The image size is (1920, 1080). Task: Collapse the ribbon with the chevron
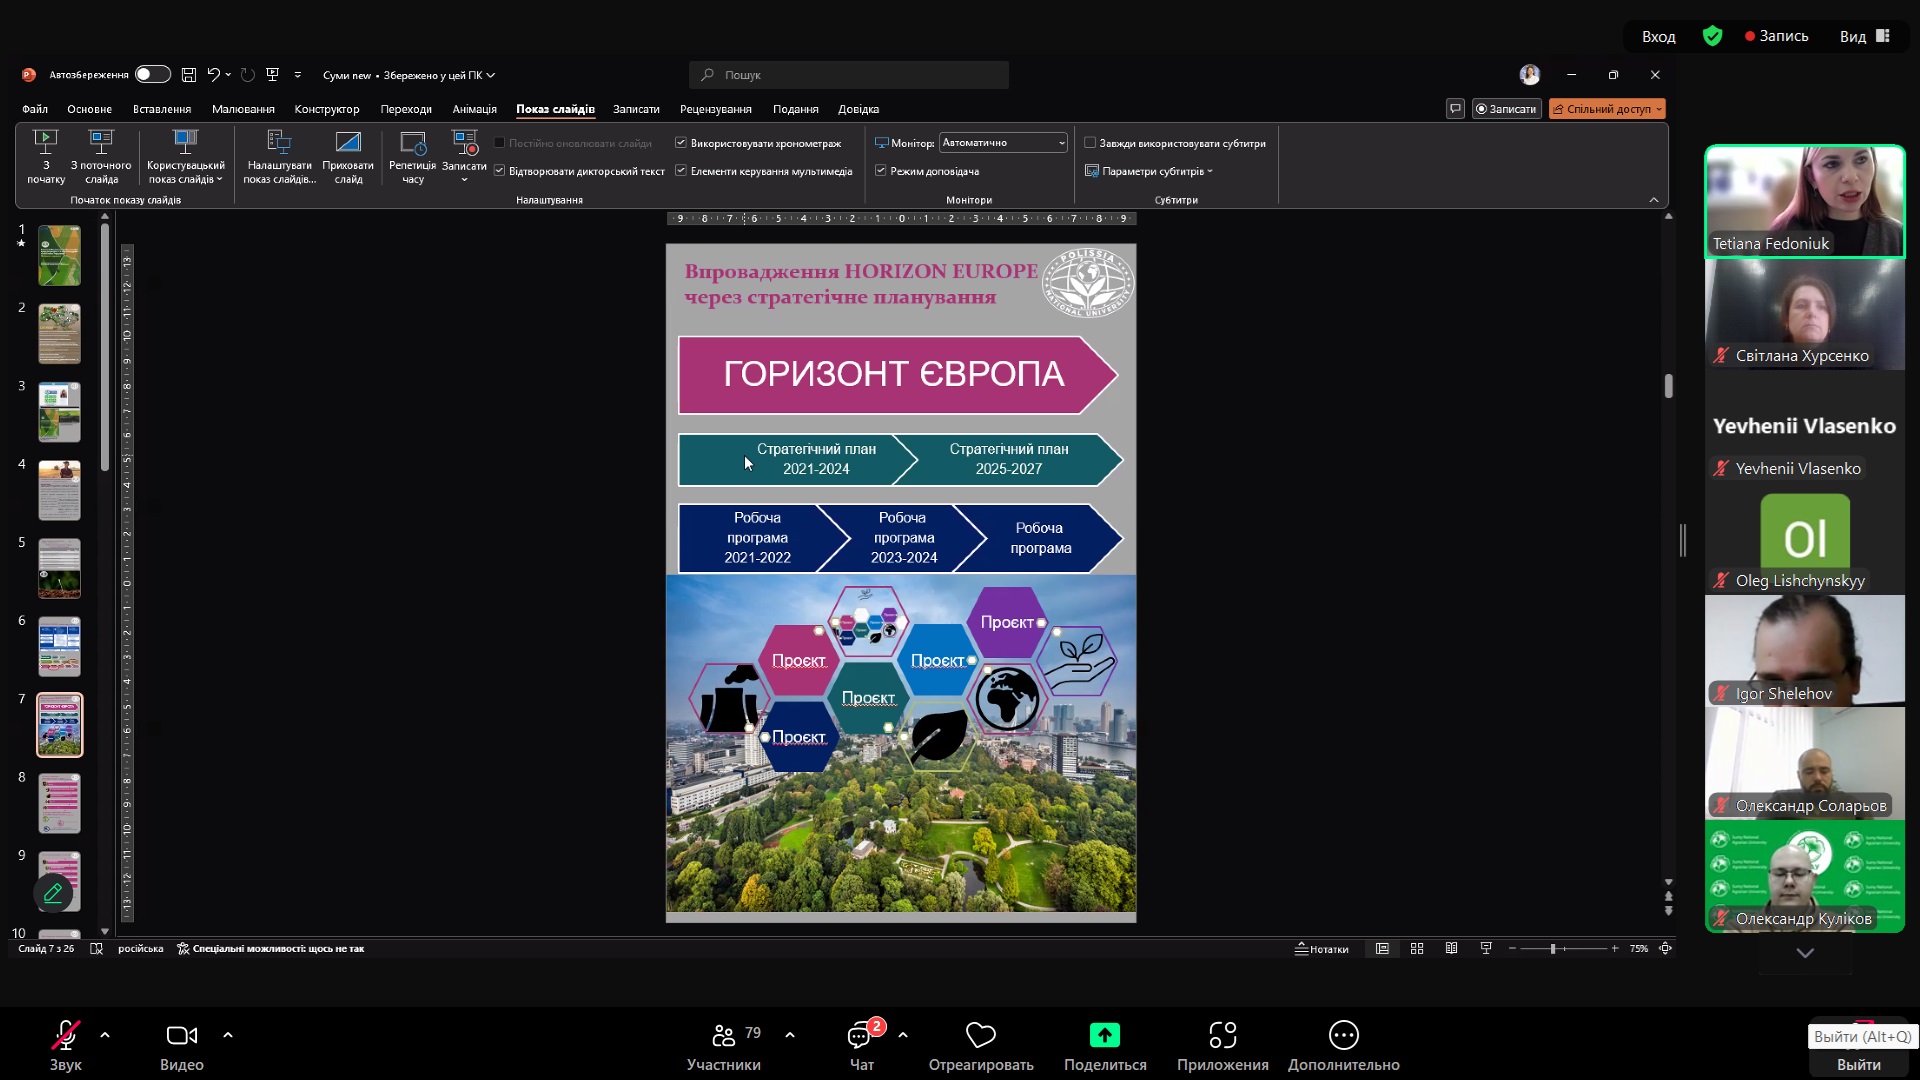point(1654,200)
